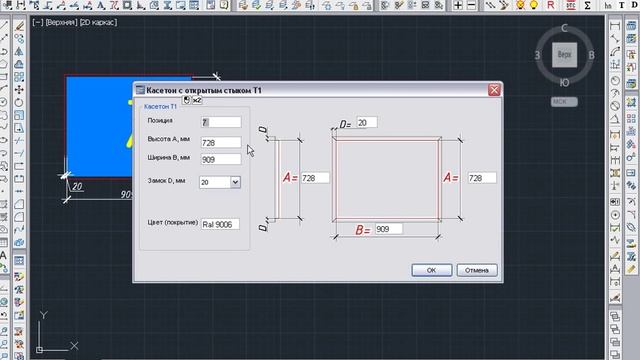Click the plus icon in top toolbar

[x=458, y=5]
